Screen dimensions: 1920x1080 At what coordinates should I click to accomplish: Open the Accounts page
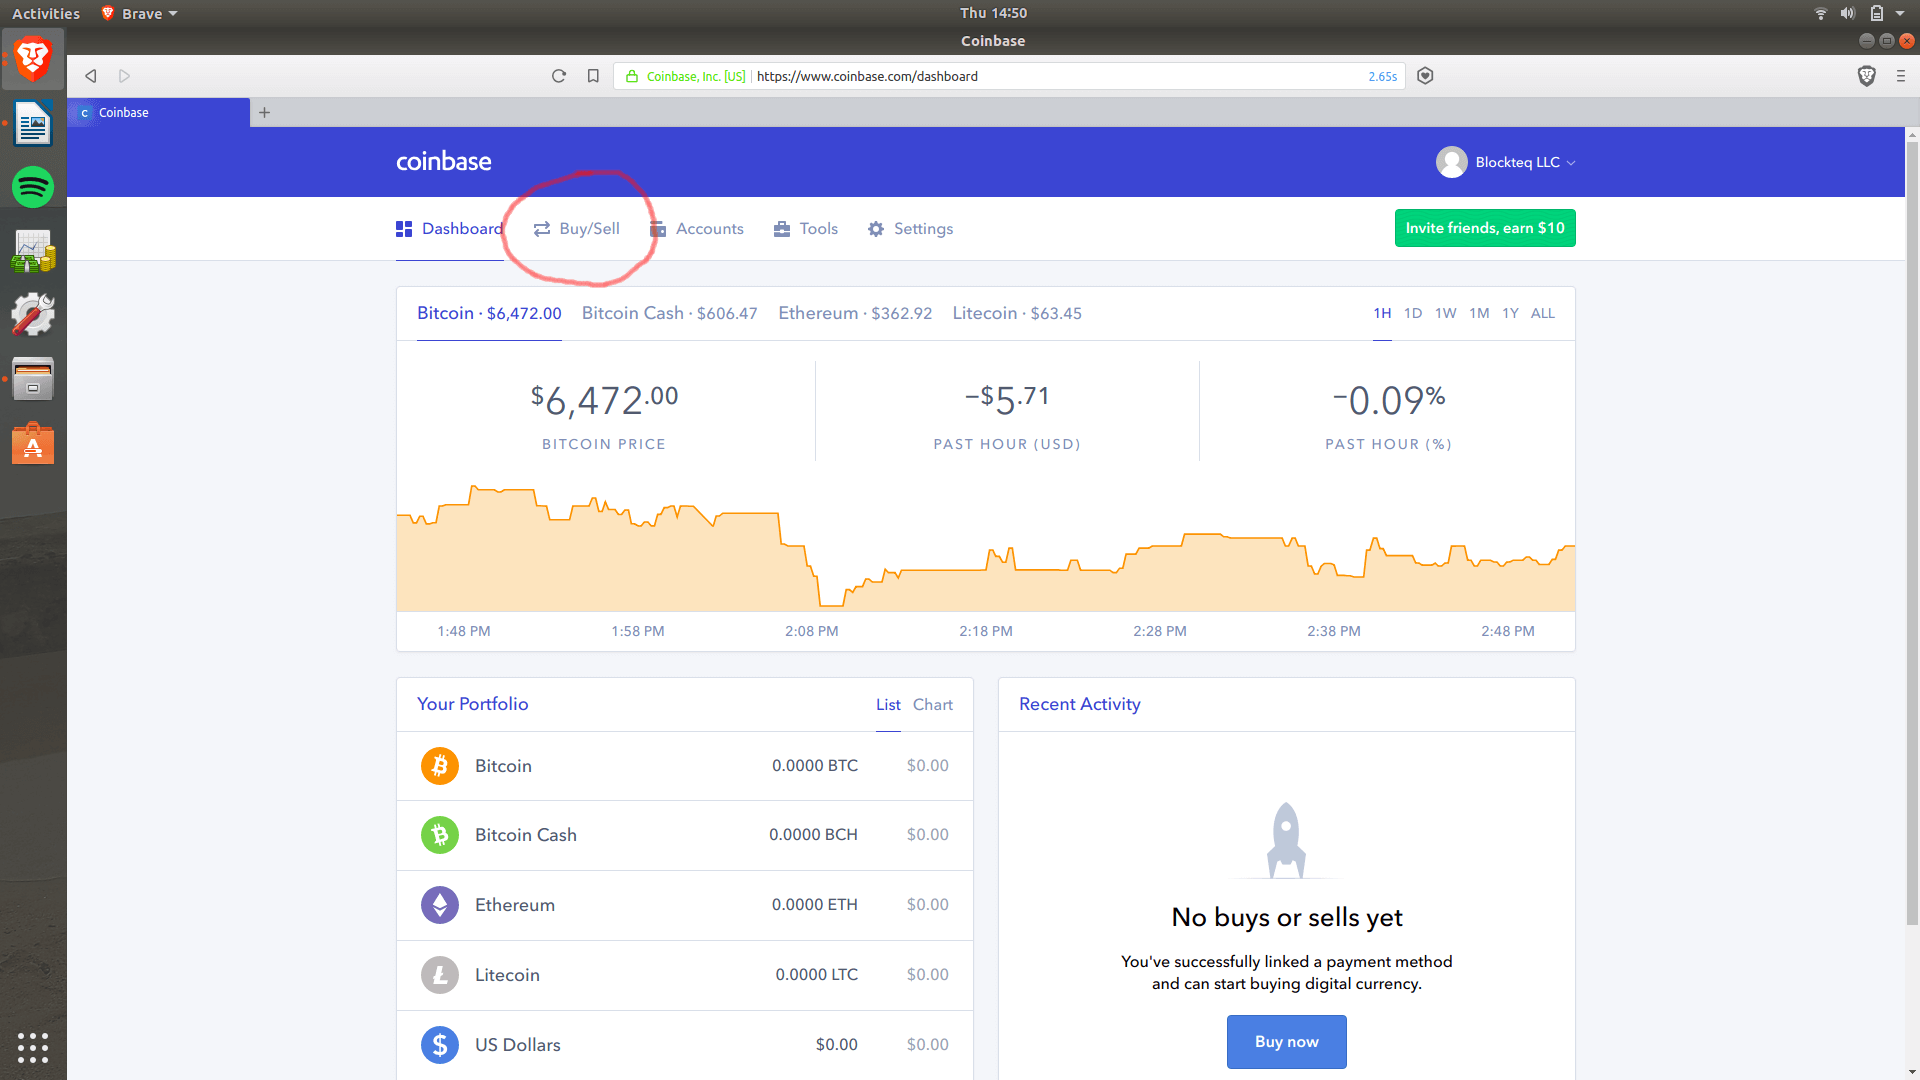point(696,229)
